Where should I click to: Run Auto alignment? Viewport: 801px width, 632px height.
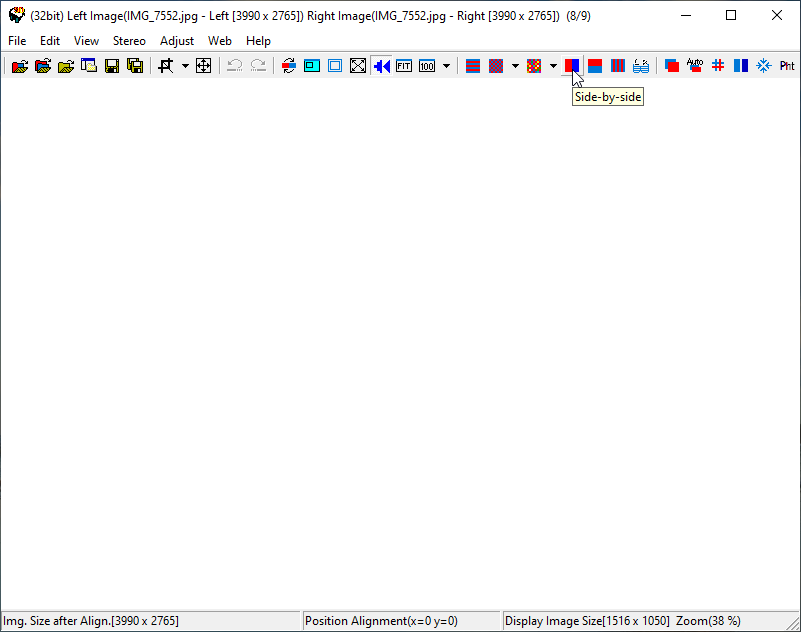(x=695, y=66)
